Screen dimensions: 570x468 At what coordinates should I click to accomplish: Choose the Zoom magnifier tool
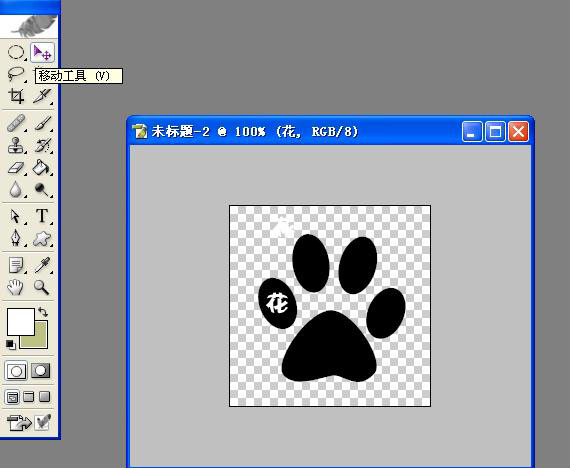[x=42, y=287]
